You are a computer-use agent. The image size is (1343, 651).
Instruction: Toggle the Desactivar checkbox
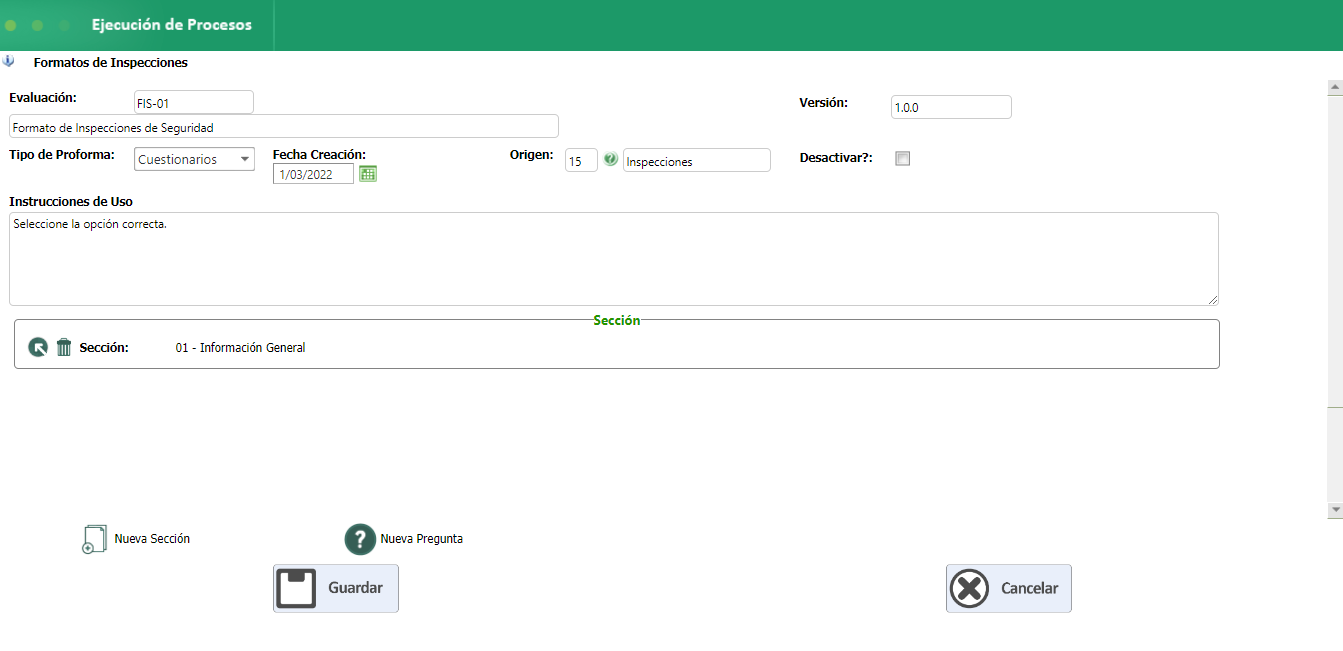click(903, 158)
